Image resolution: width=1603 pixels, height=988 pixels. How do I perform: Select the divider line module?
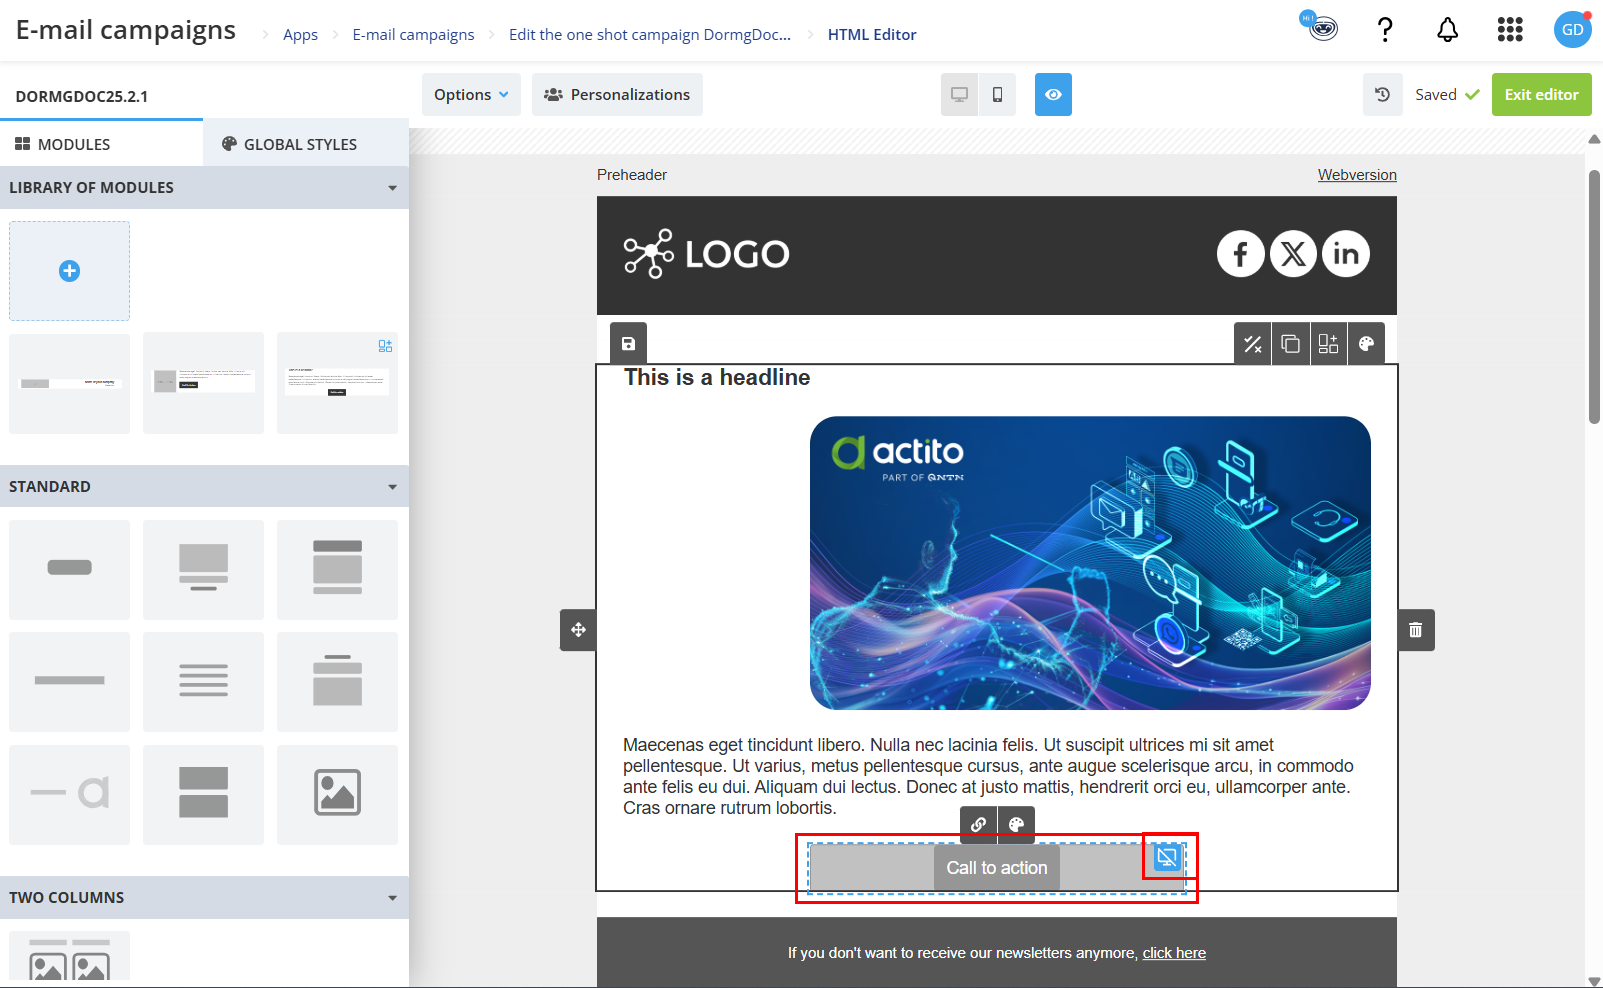[69, 681]
